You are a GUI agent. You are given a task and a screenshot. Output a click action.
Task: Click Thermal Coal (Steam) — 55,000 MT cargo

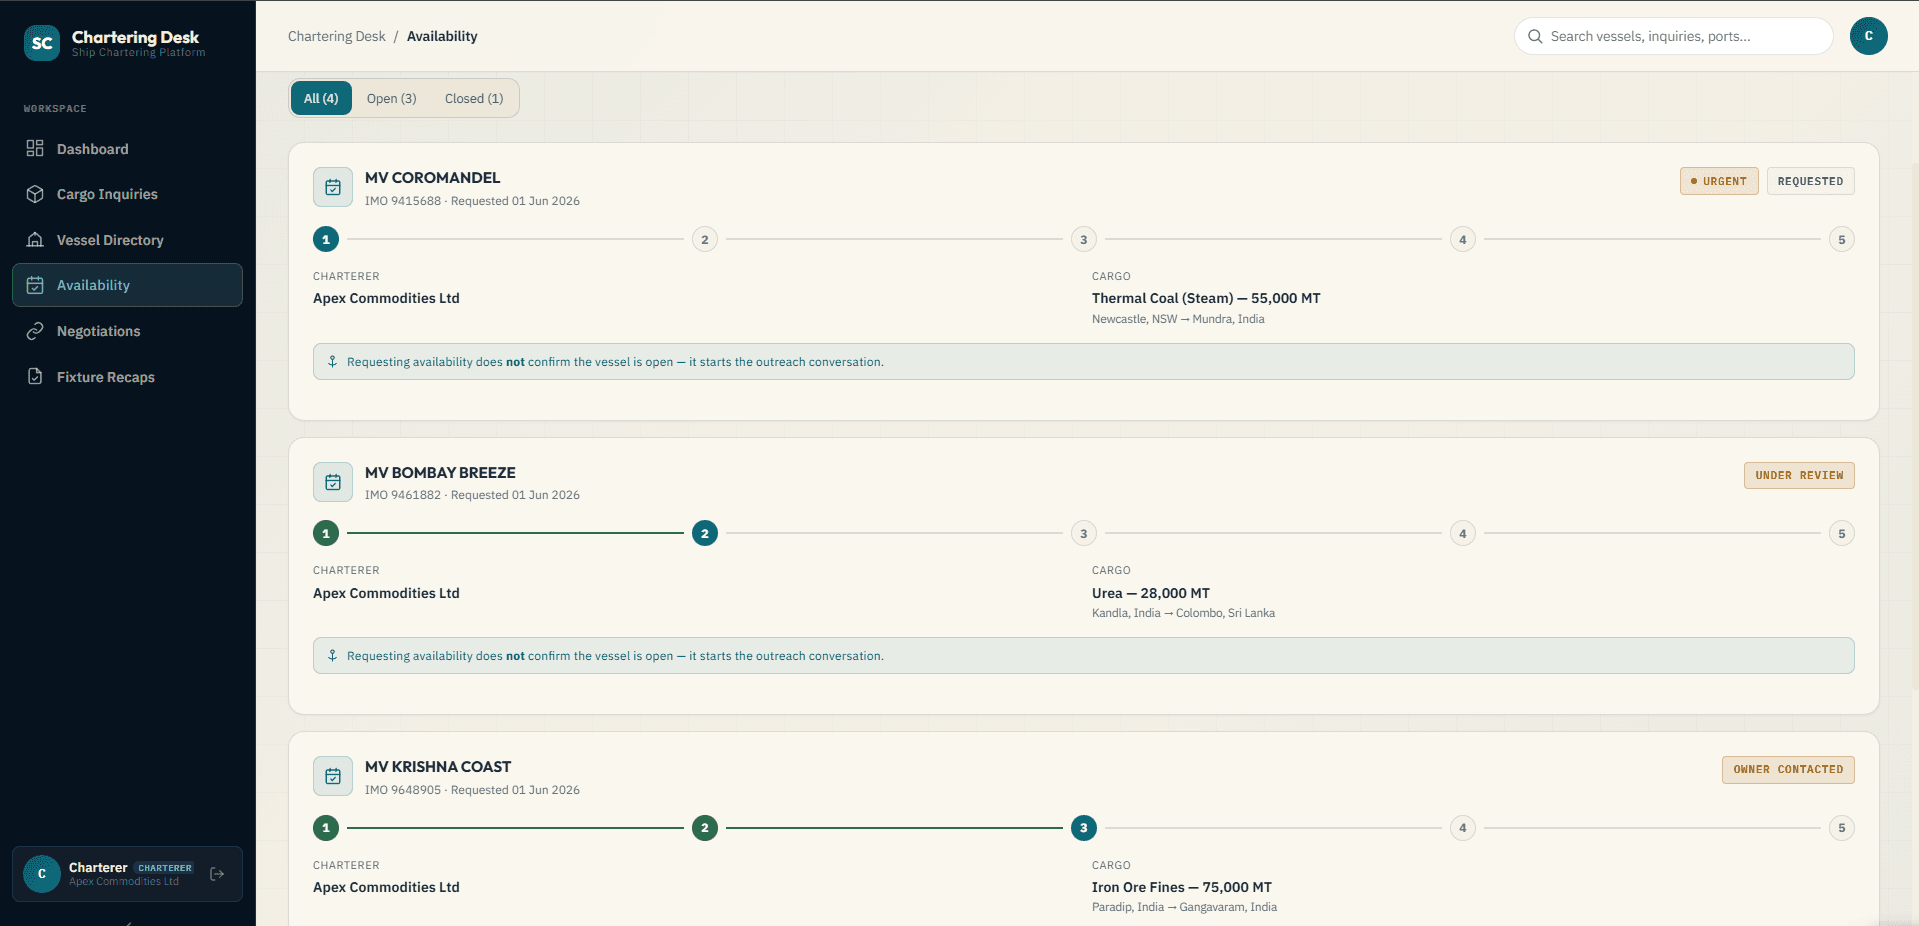1206,298
